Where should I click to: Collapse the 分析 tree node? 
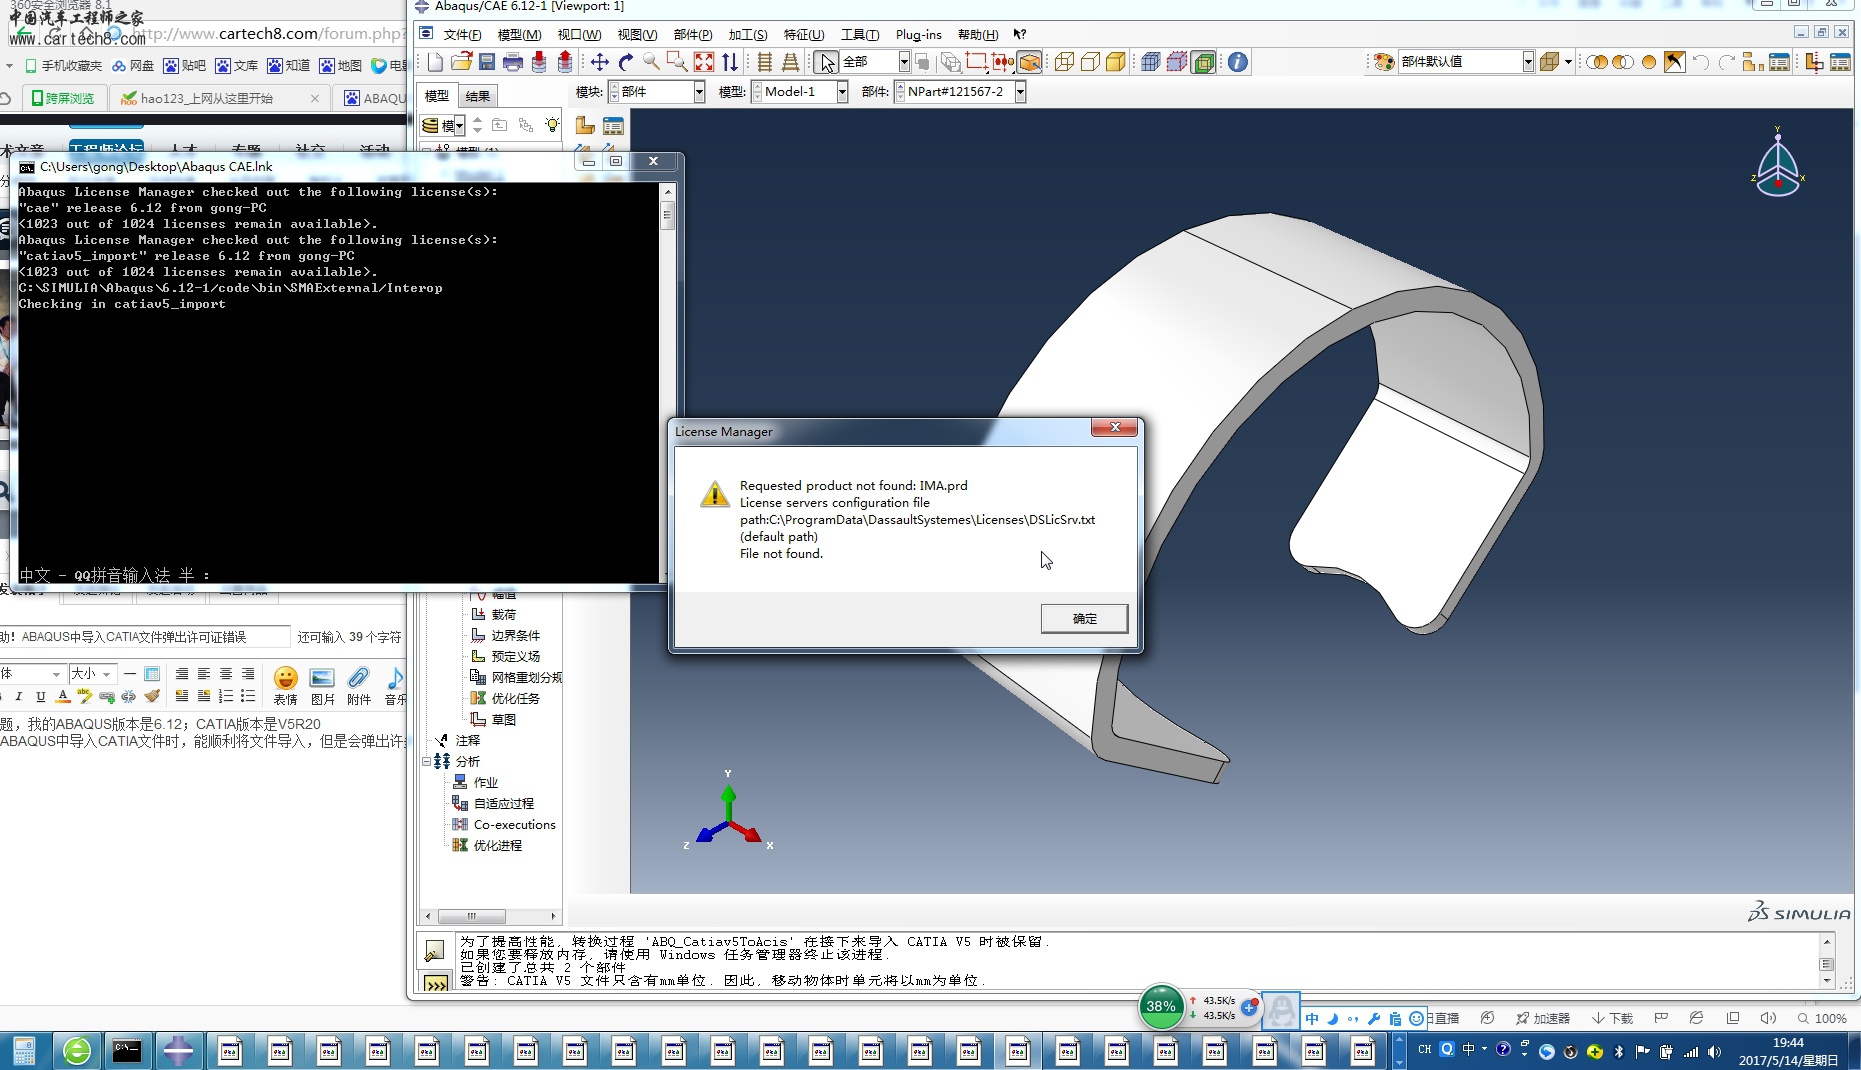click(x=426, y=761)
